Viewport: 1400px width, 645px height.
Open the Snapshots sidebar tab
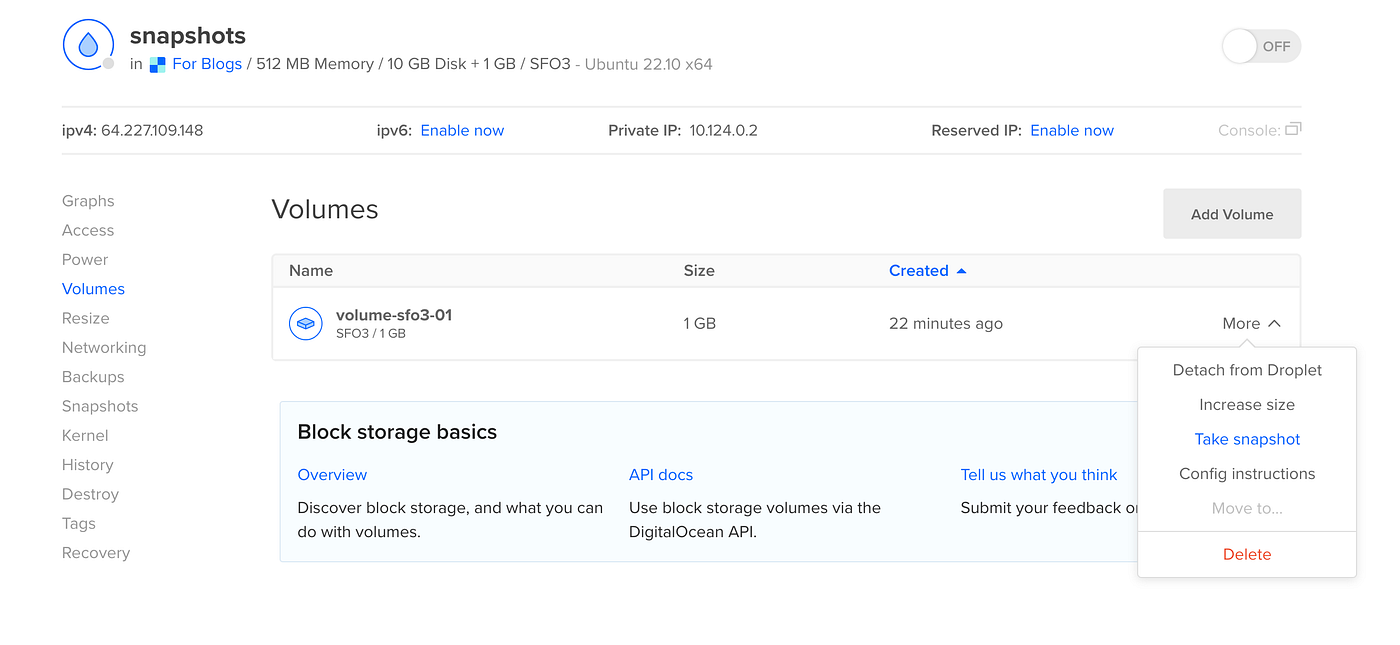[x=100, y=406]
